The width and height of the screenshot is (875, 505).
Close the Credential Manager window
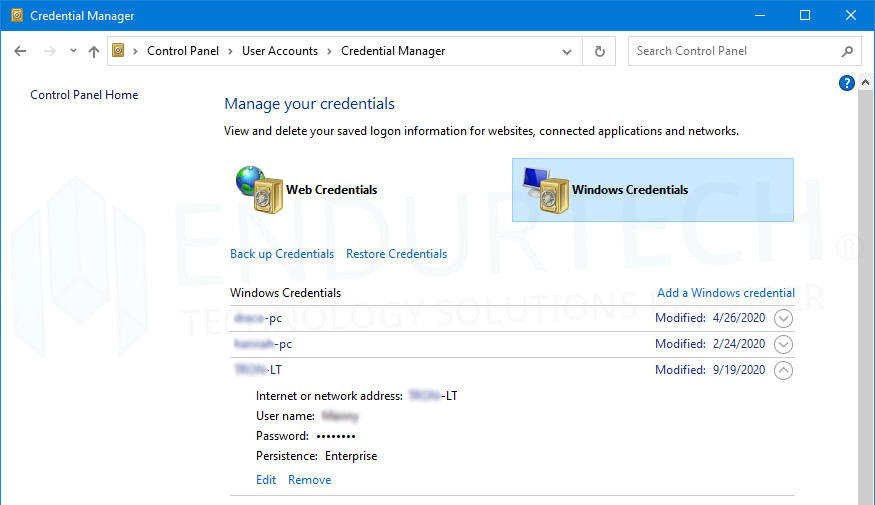tap(850, 16)
